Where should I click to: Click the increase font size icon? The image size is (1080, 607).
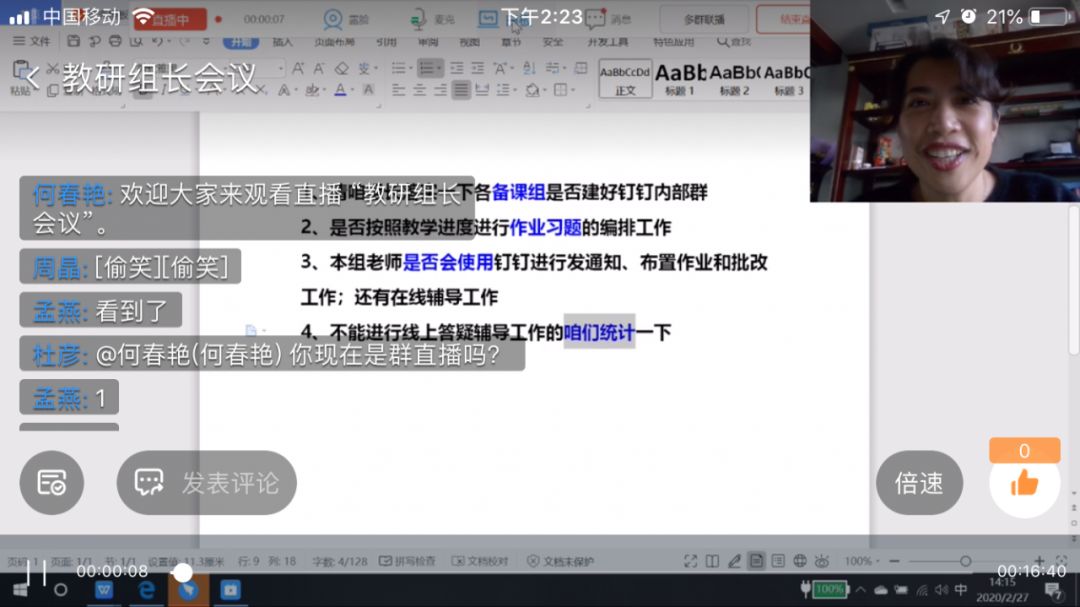[x=298, y=68]
